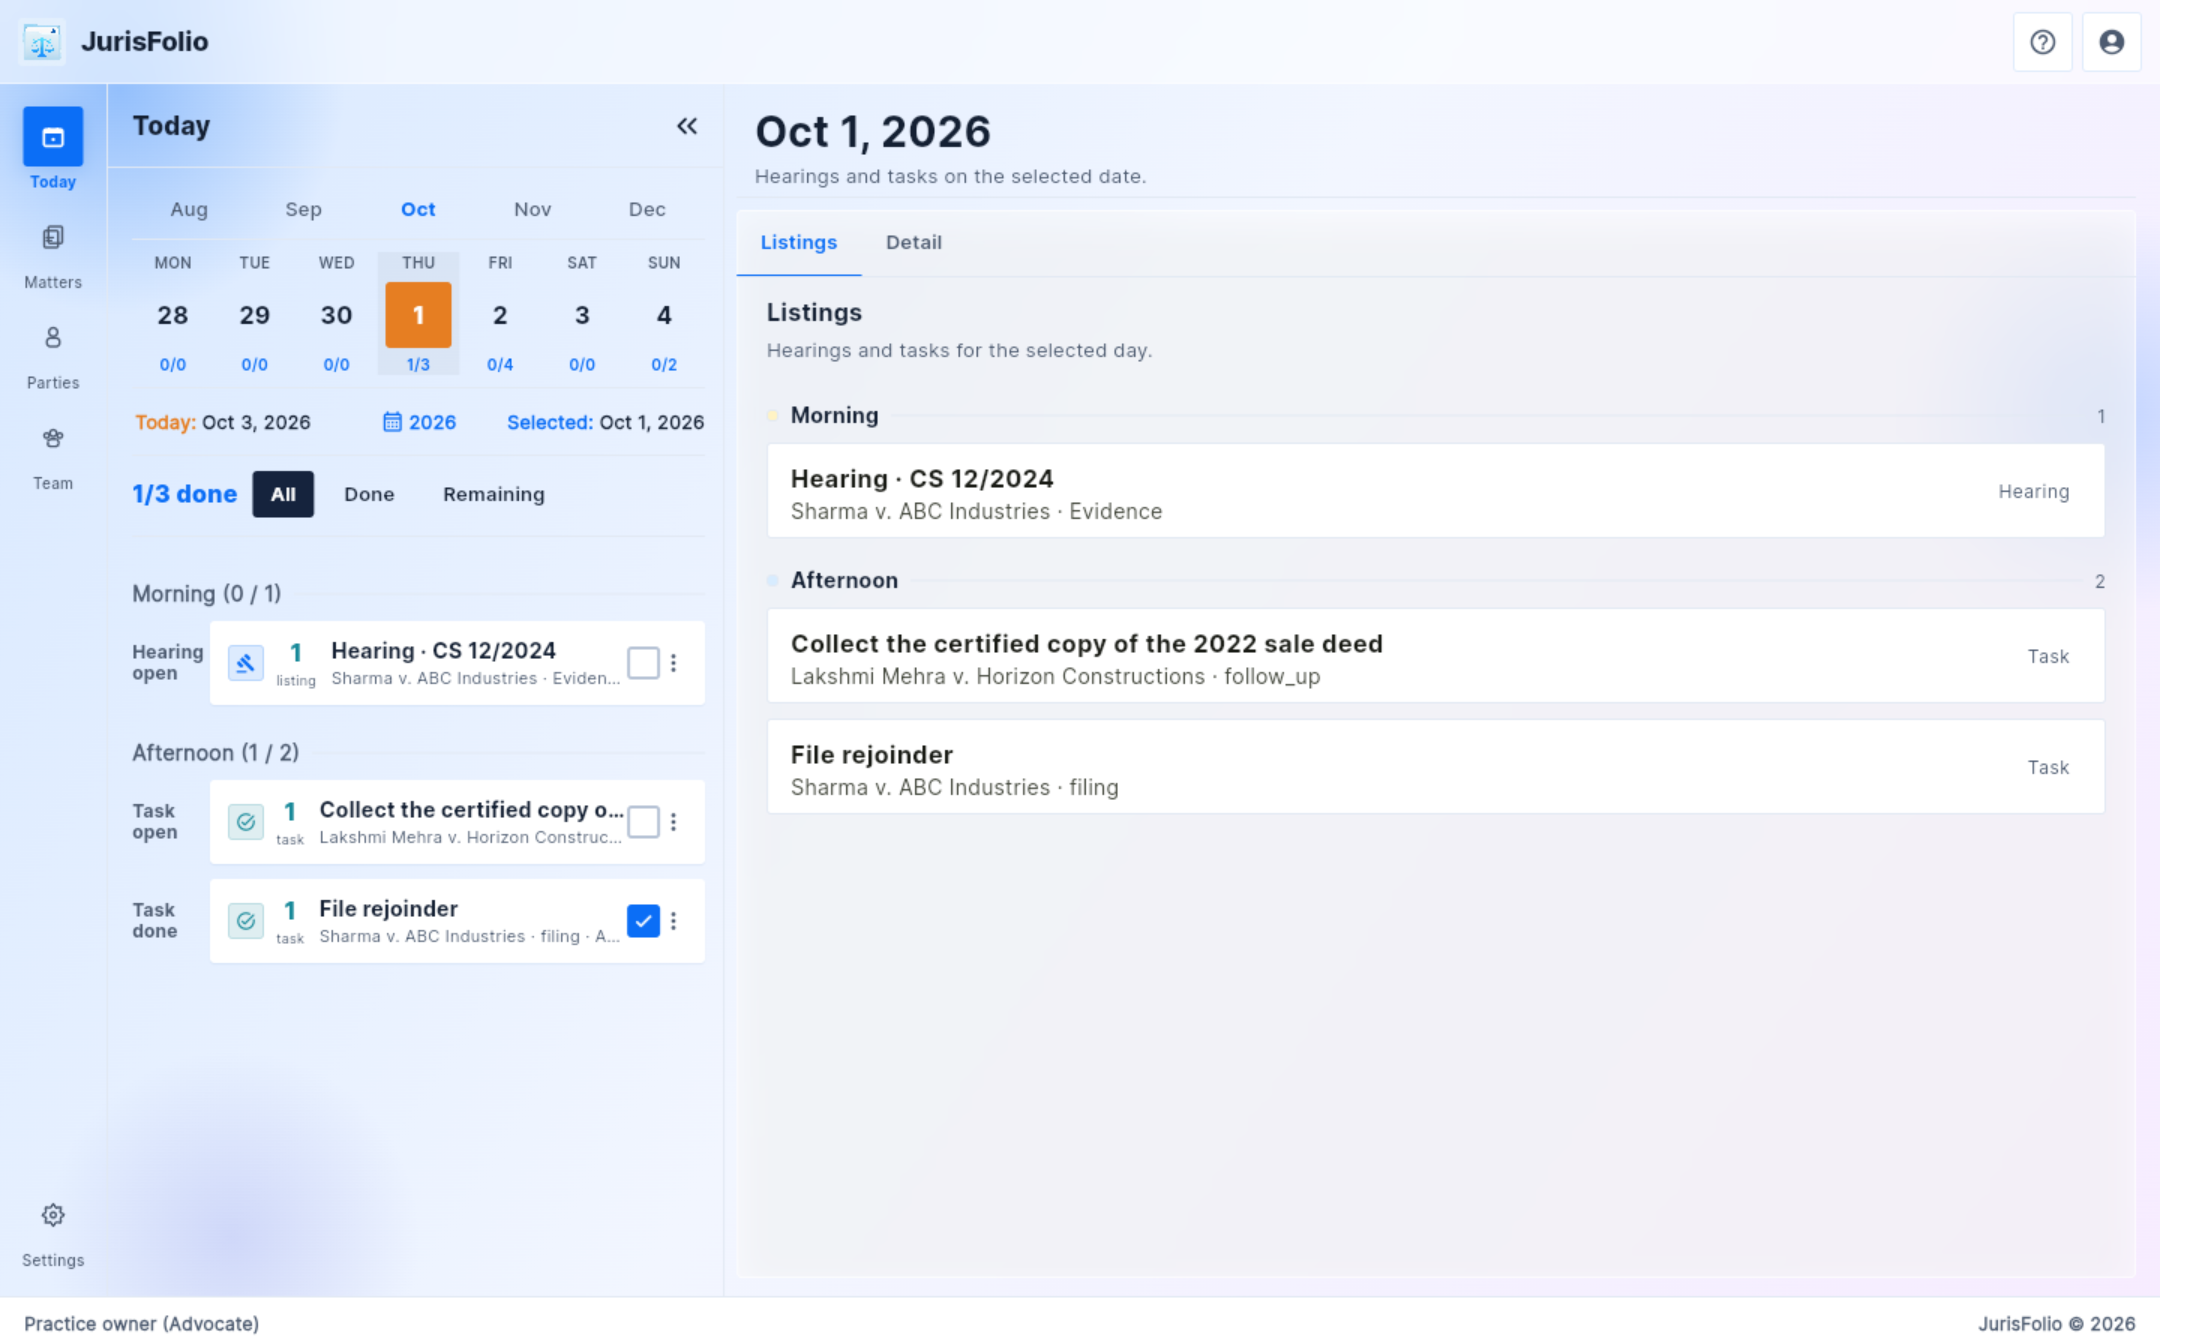Switch to the Detail tab
2186x1340 pixels.
pos(913,242)
